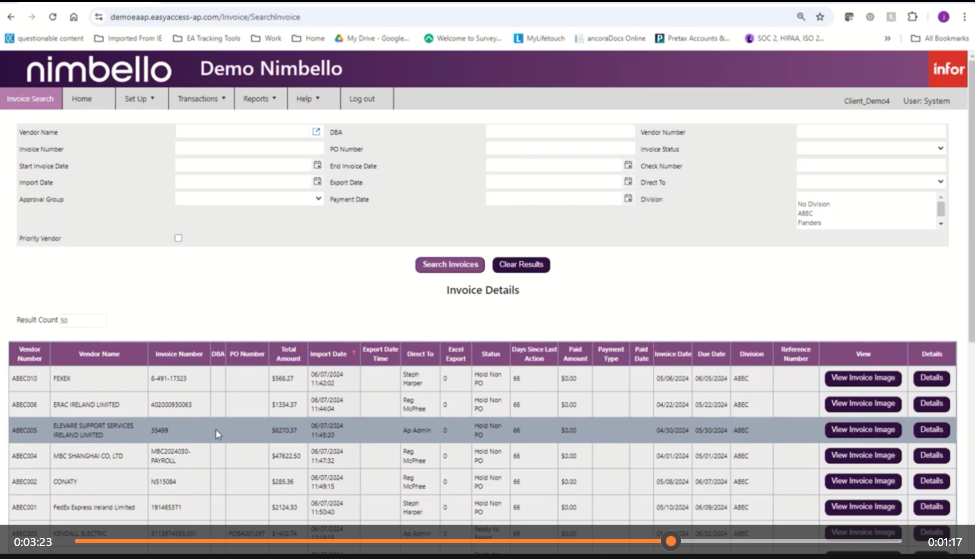Screen dimensions: 975x559
Task: Open calendar for Export Date
Action: click(628, 181)
